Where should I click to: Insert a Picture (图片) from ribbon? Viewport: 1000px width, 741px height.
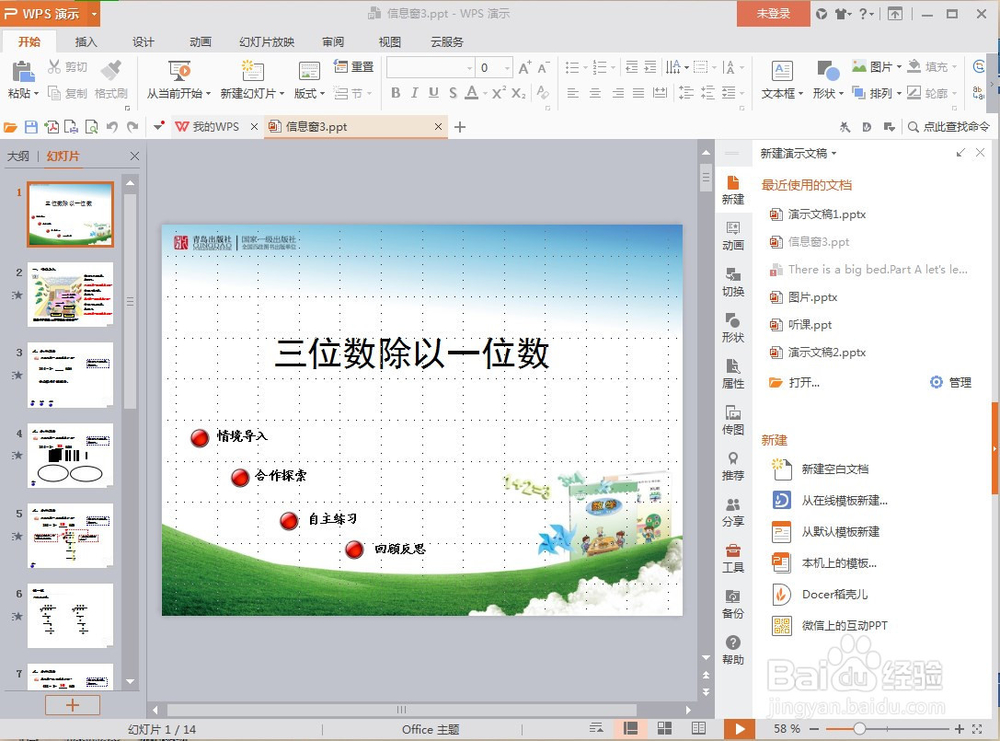point(877,67)
